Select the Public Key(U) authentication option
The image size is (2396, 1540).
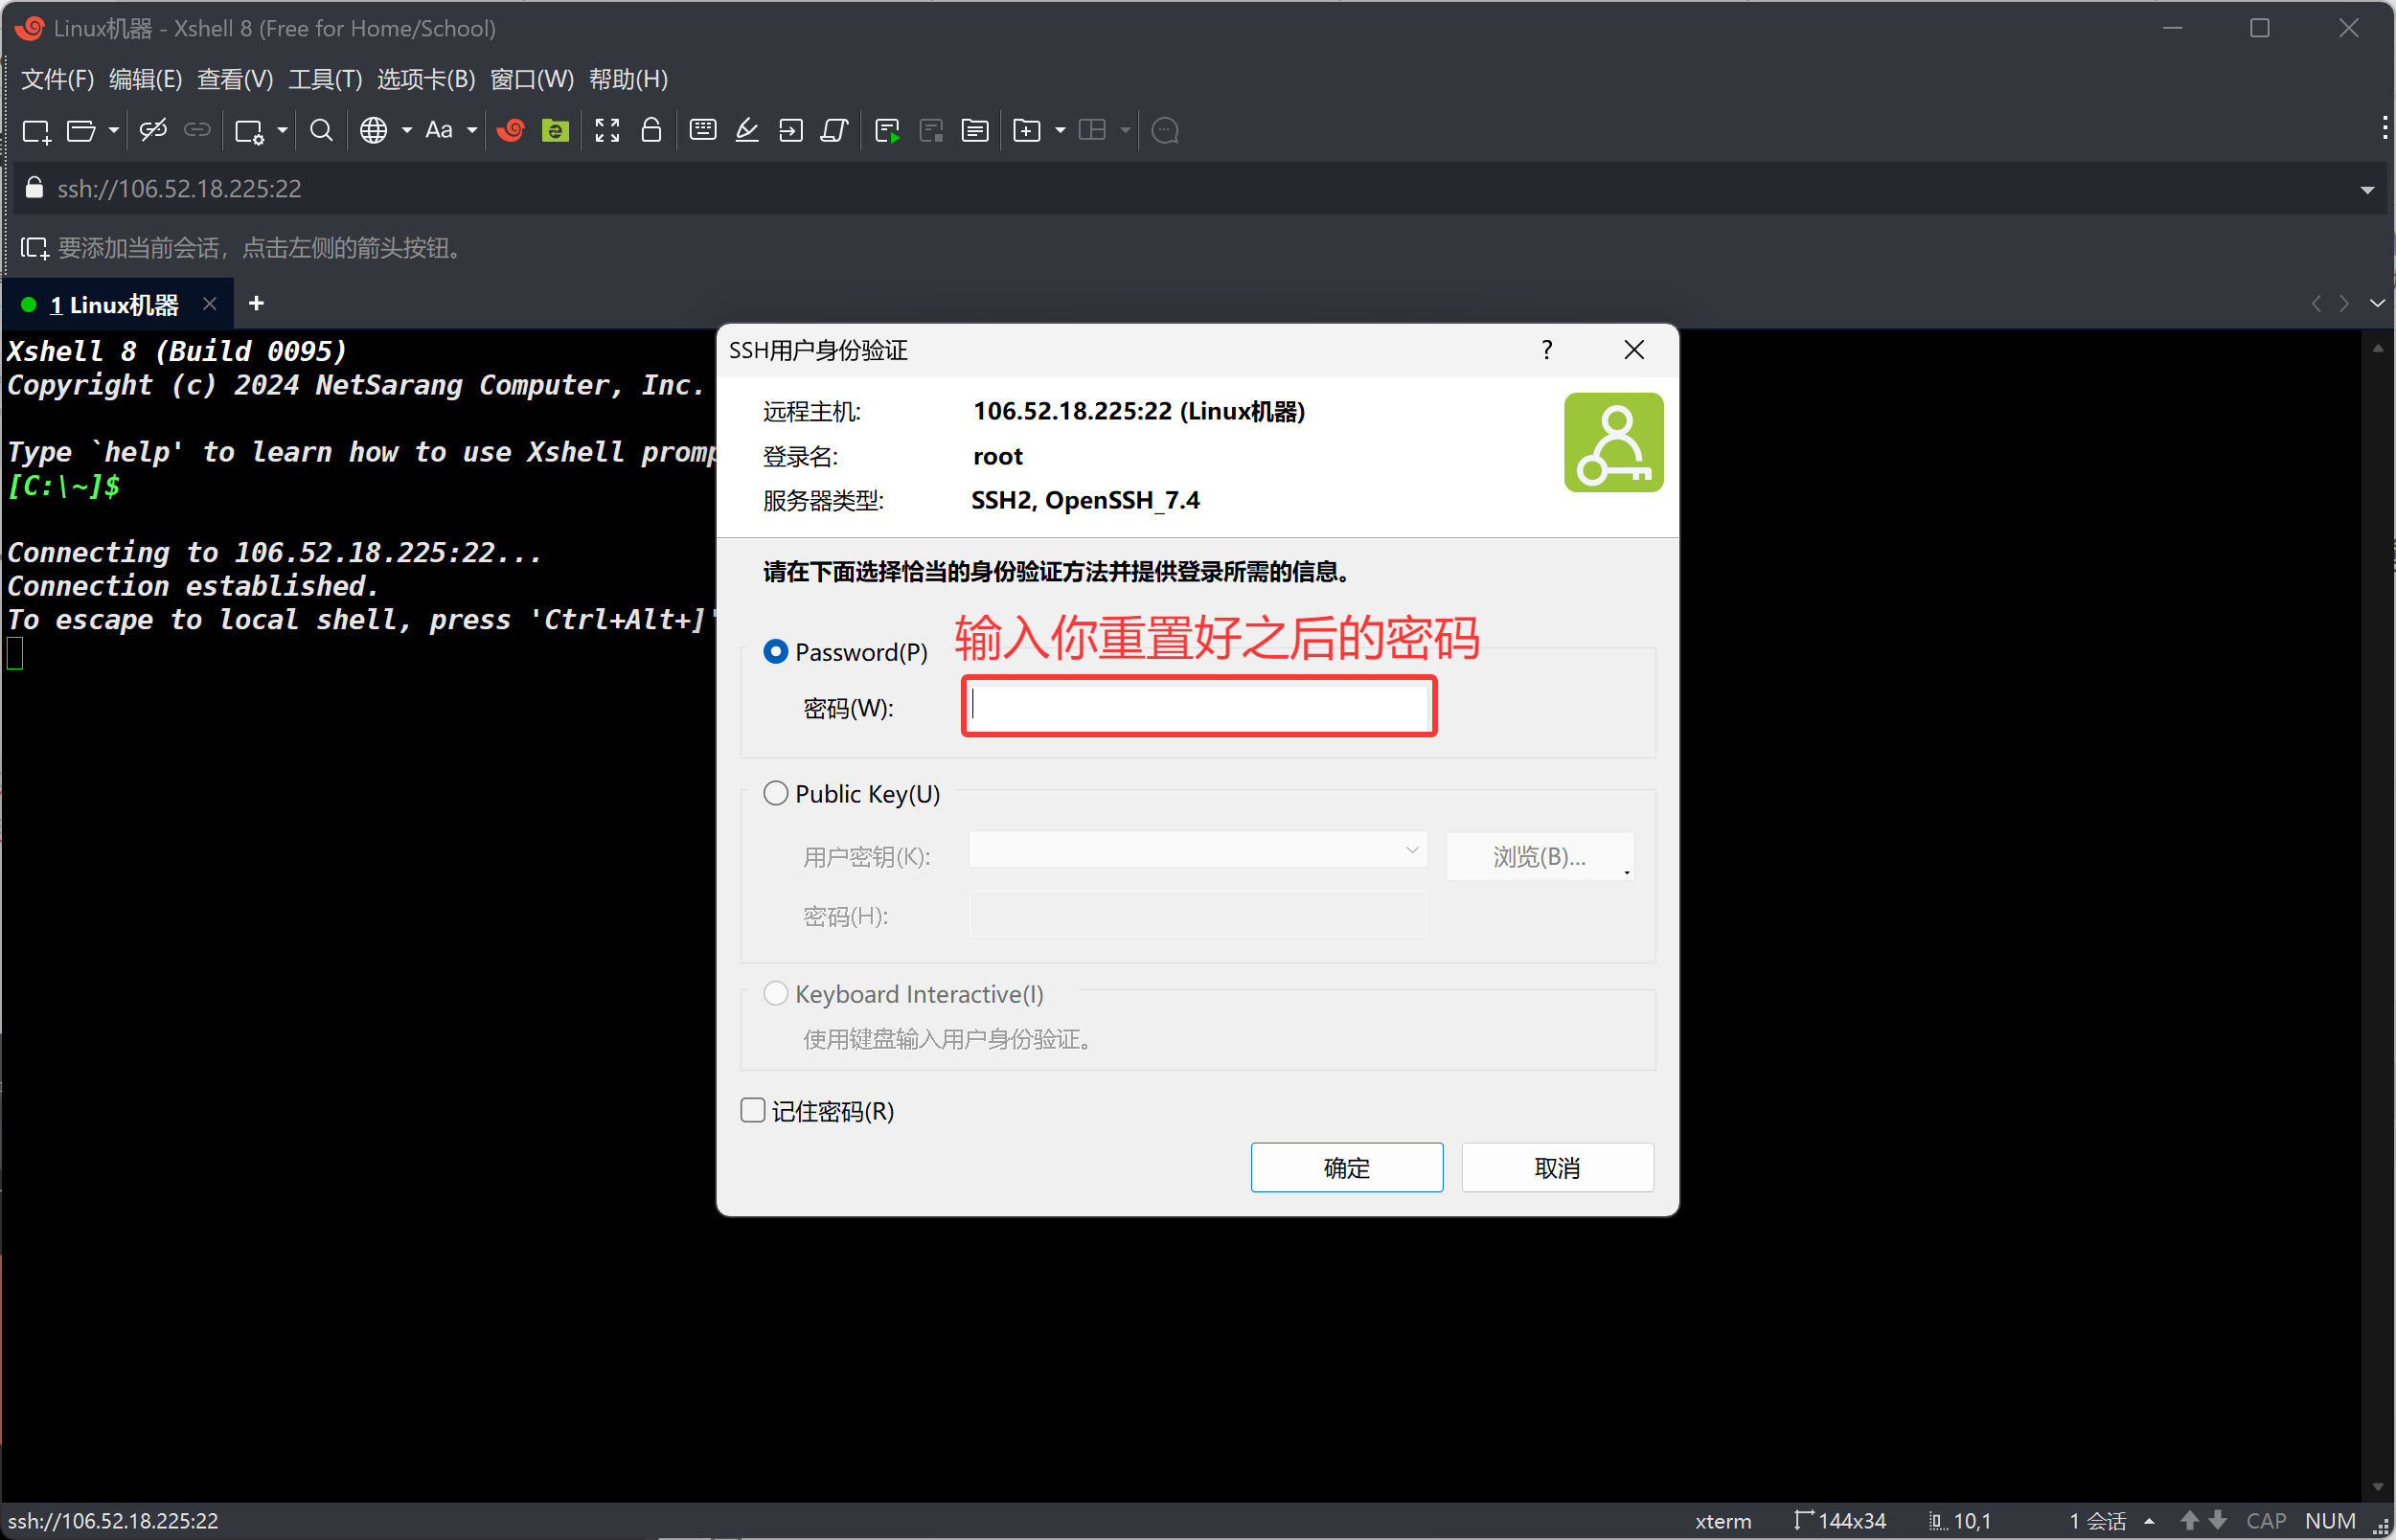pyautogui.click(x=776, y=794)
